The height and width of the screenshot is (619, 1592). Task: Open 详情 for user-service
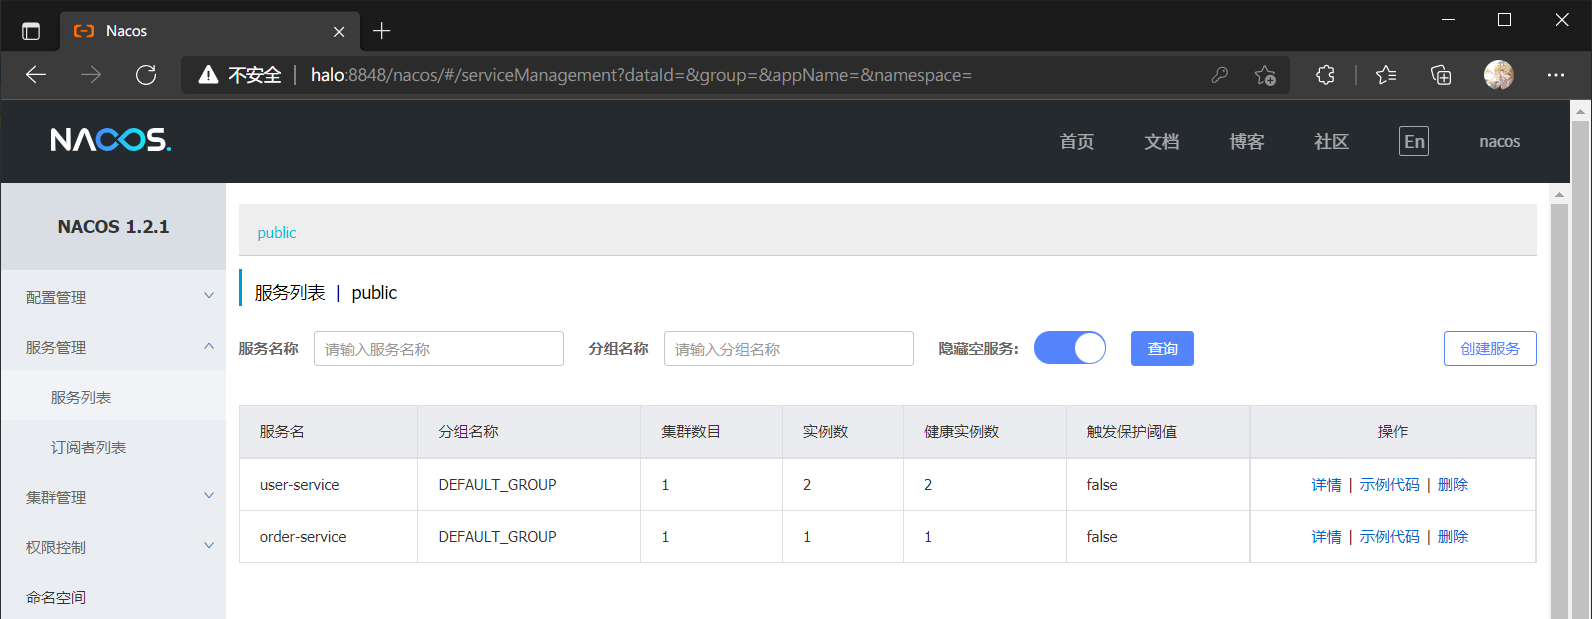[1326, 485]
